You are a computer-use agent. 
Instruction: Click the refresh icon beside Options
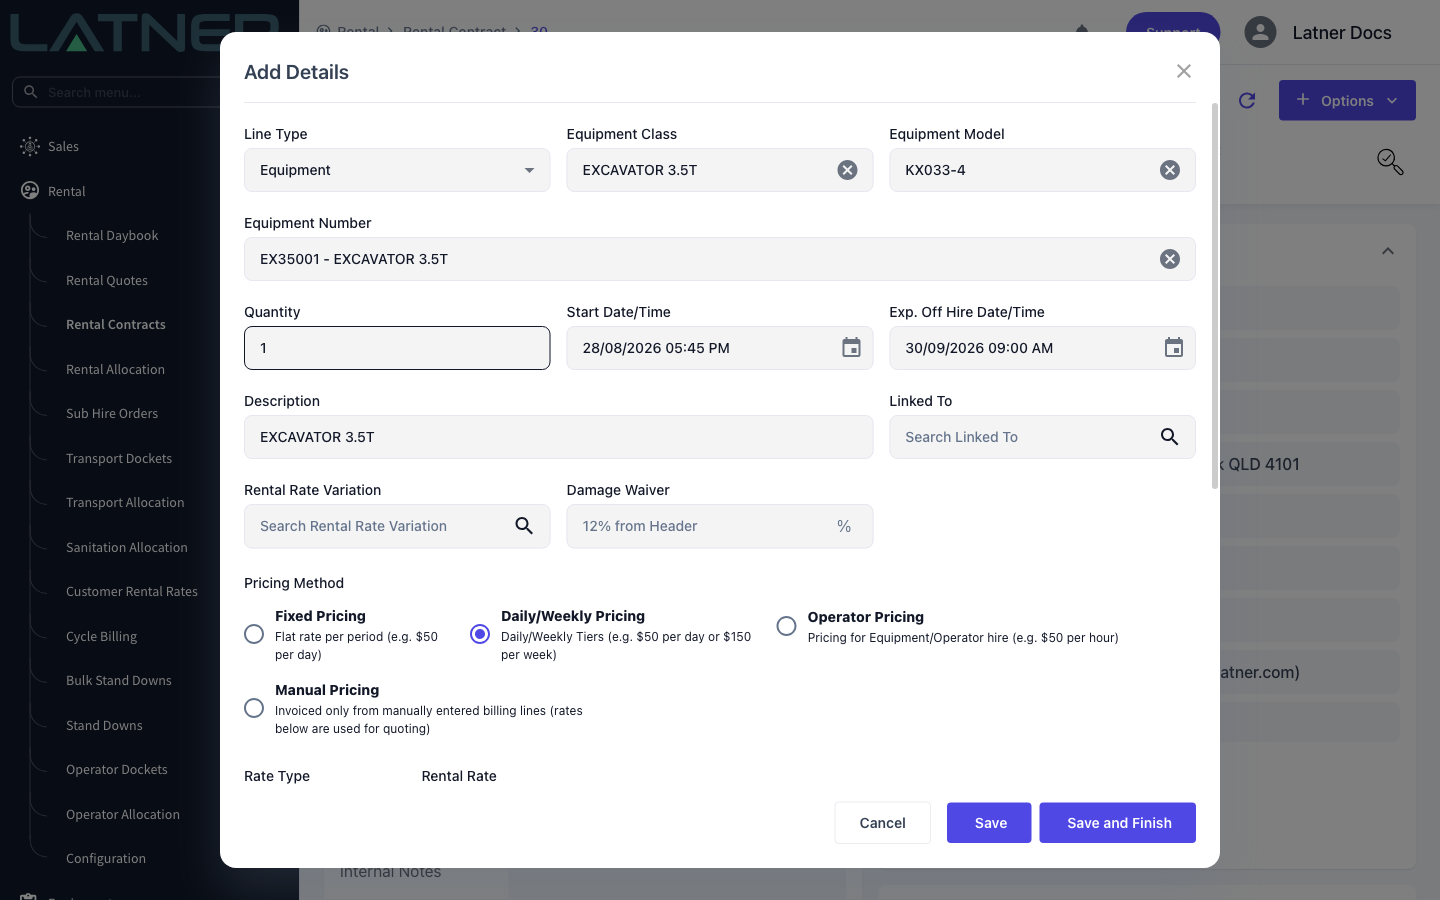coord(1247,100)
